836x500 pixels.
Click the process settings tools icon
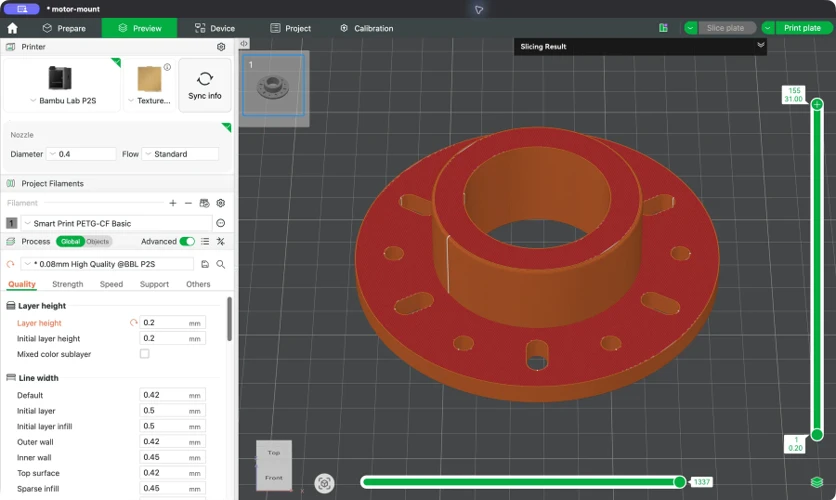[x=221, y=241]
